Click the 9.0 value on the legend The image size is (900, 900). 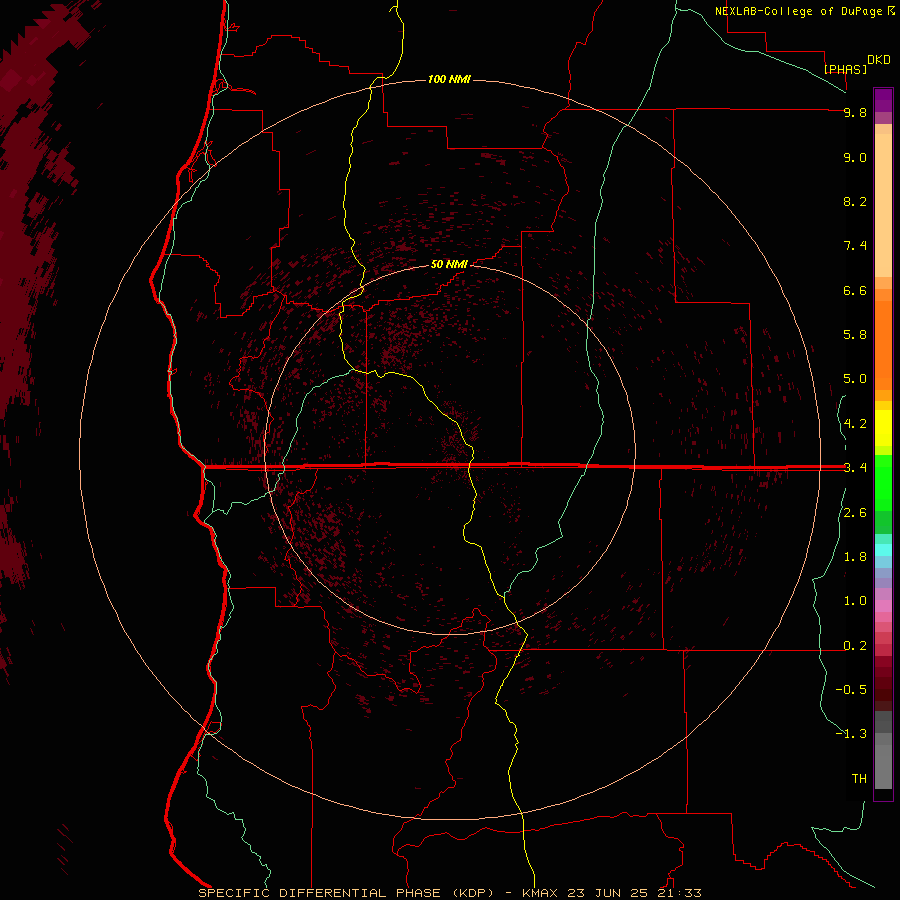(x=855, y=157)
